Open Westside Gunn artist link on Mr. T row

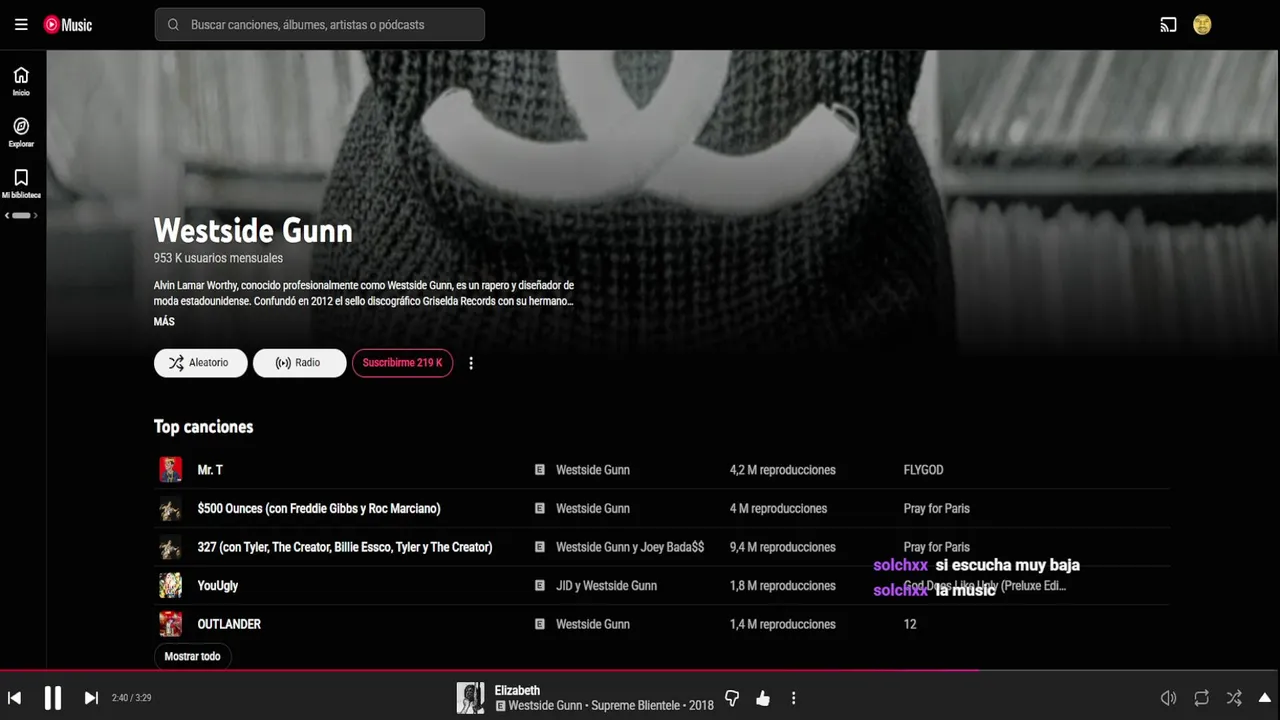(593, 470)
